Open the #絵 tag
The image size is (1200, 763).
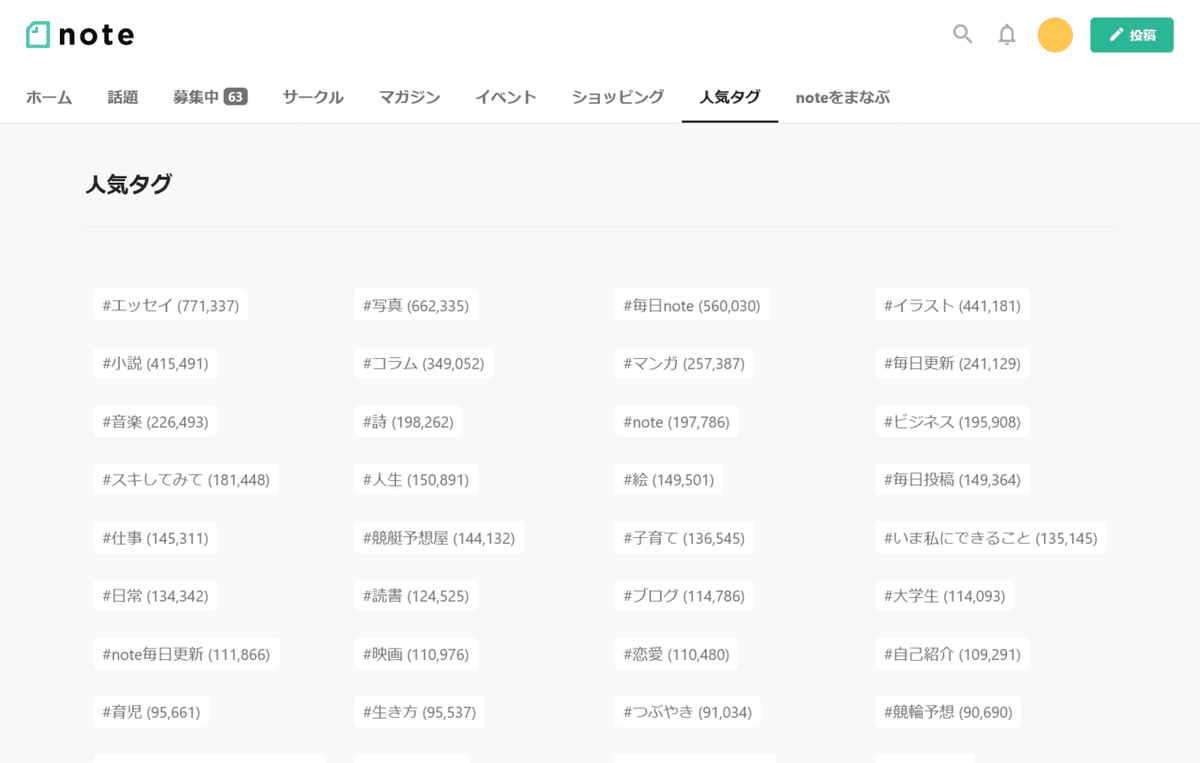click(669, 480)
